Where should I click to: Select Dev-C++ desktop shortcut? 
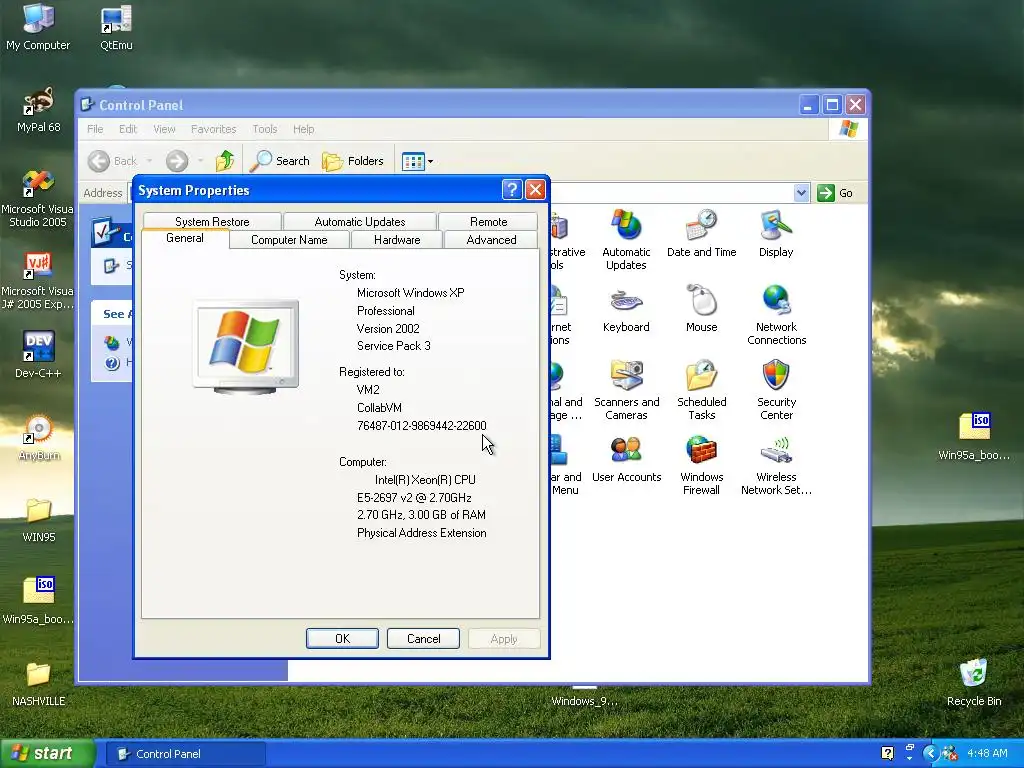click(38, 355)
